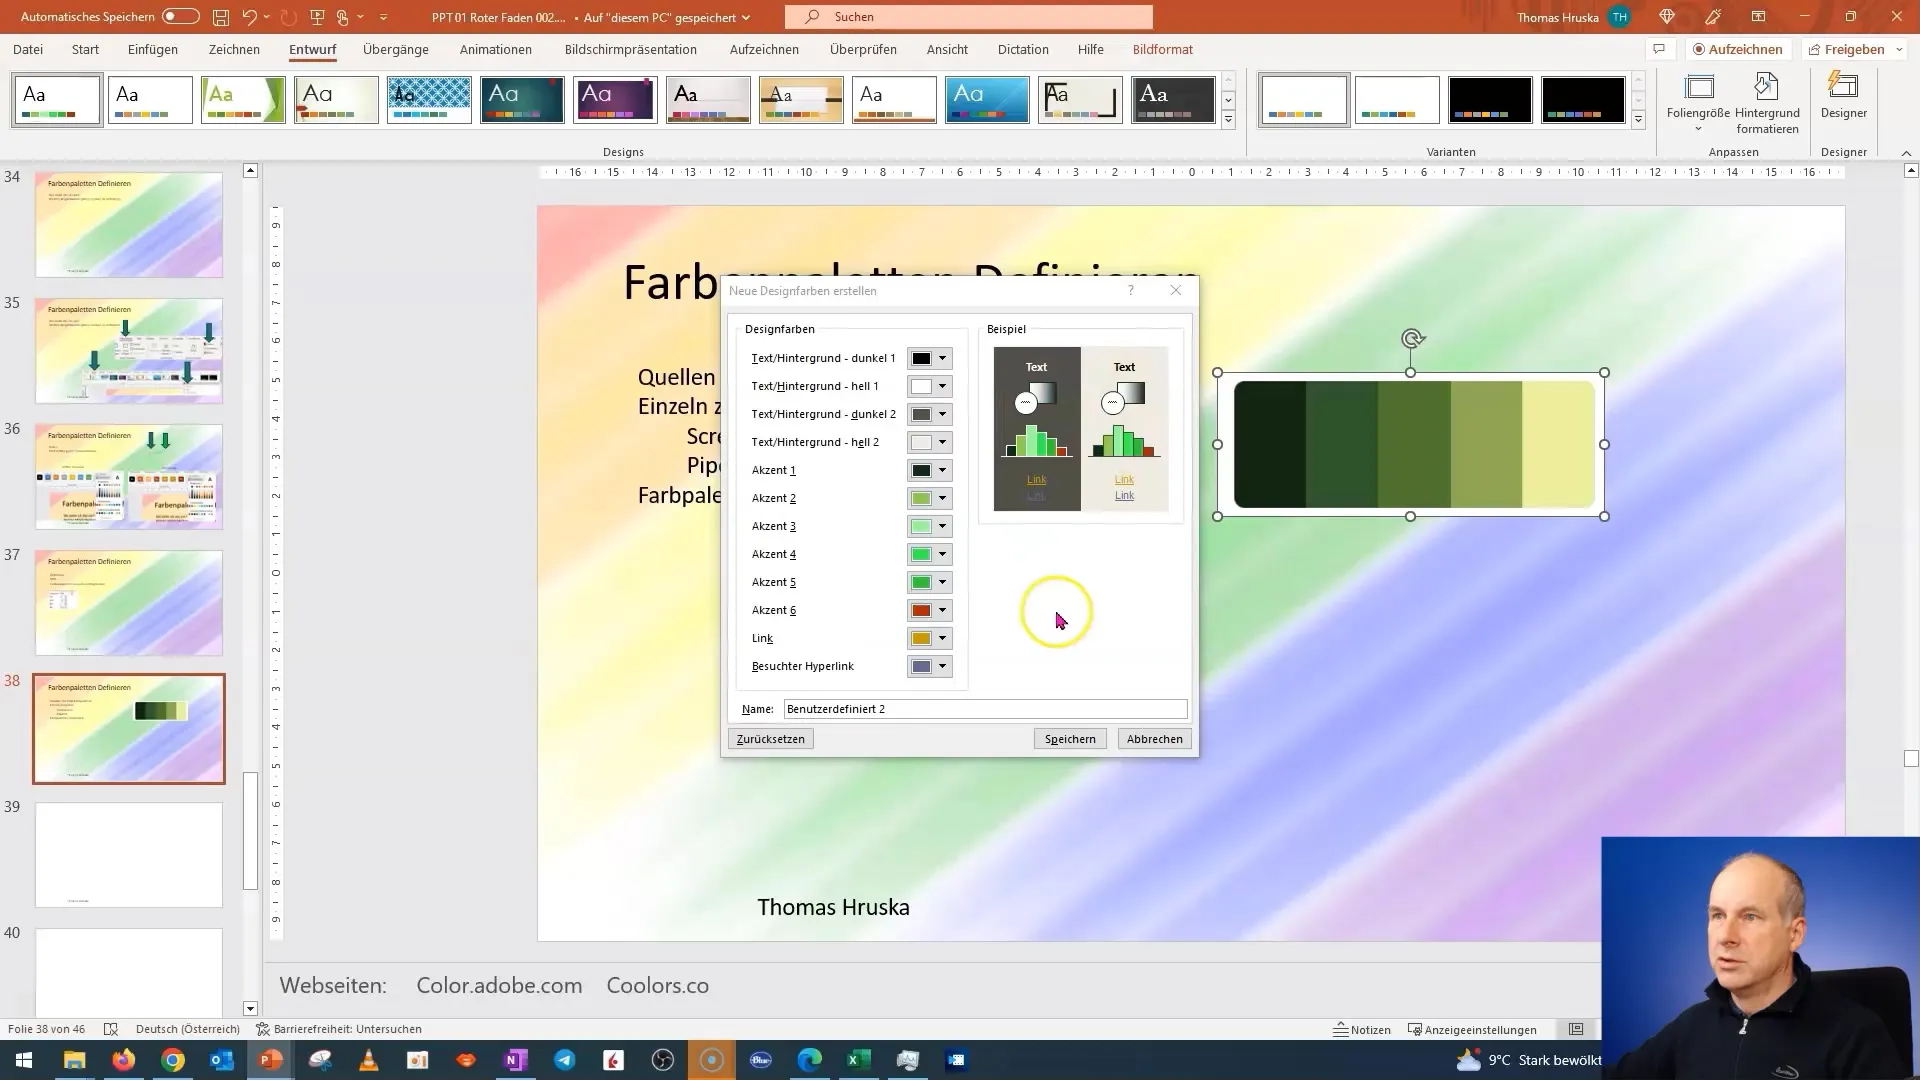The image size is (1920, 1080).
Task: Open the Link color dropdown
Action: tap(942, 638)
